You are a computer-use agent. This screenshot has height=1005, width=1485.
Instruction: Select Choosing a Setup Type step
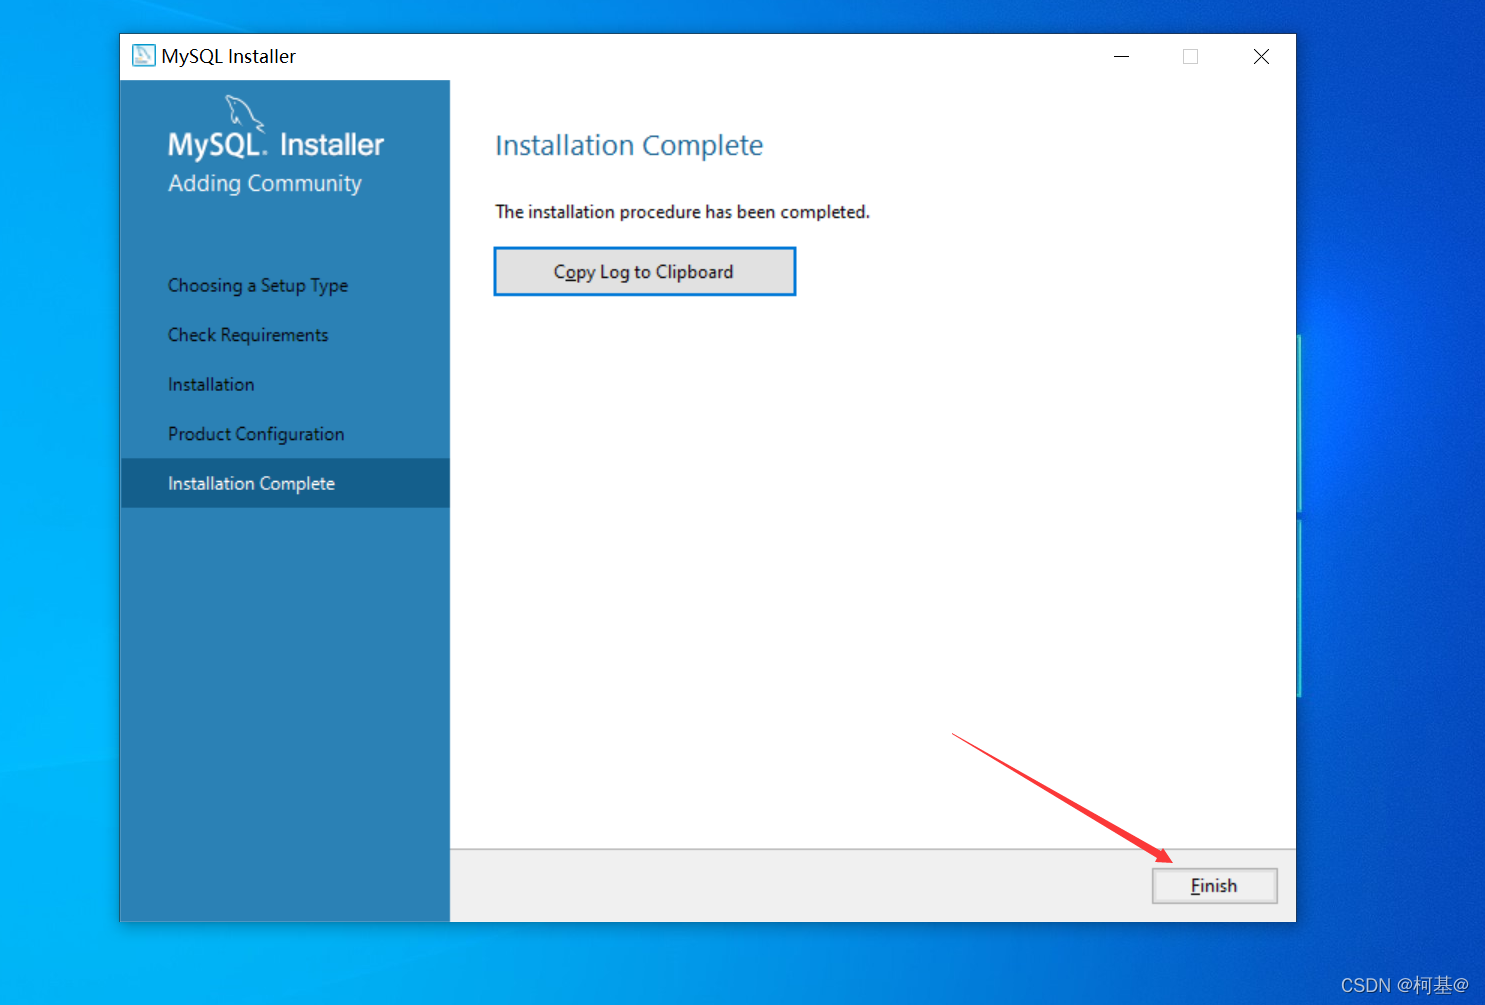pos(258,286)
